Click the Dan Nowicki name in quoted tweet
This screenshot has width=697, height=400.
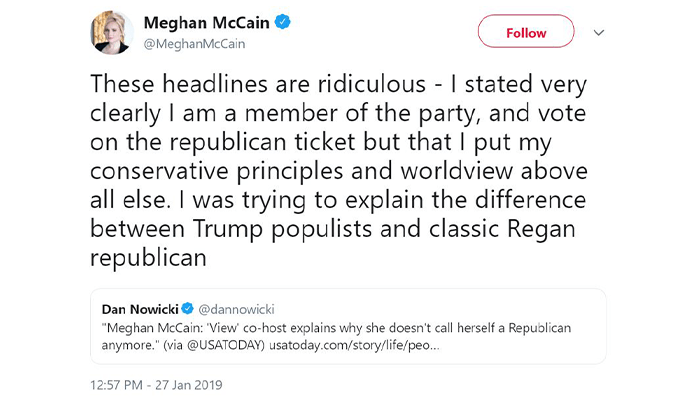click(x=138, y=308)
